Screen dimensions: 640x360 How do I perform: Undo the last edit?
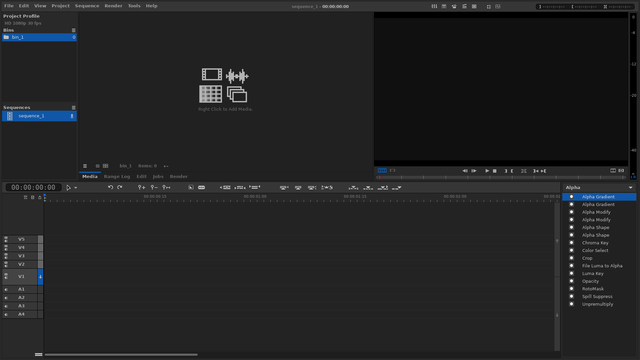pyautogui.click(x=110, y=187)
